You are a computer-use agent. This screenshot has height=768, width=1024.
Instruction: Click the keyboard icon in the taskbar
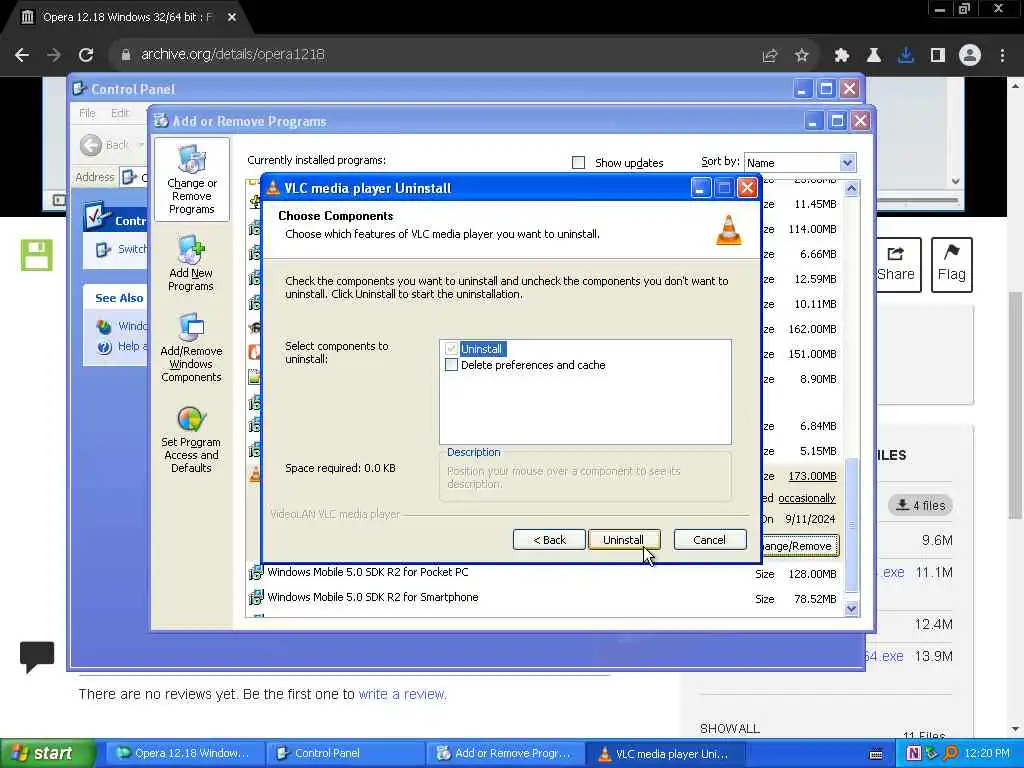click(x=876, y=754)
